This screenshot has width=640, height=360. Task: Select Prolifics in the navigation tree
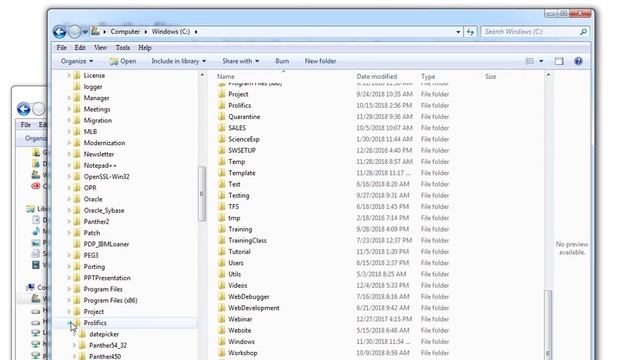[95, 323]
